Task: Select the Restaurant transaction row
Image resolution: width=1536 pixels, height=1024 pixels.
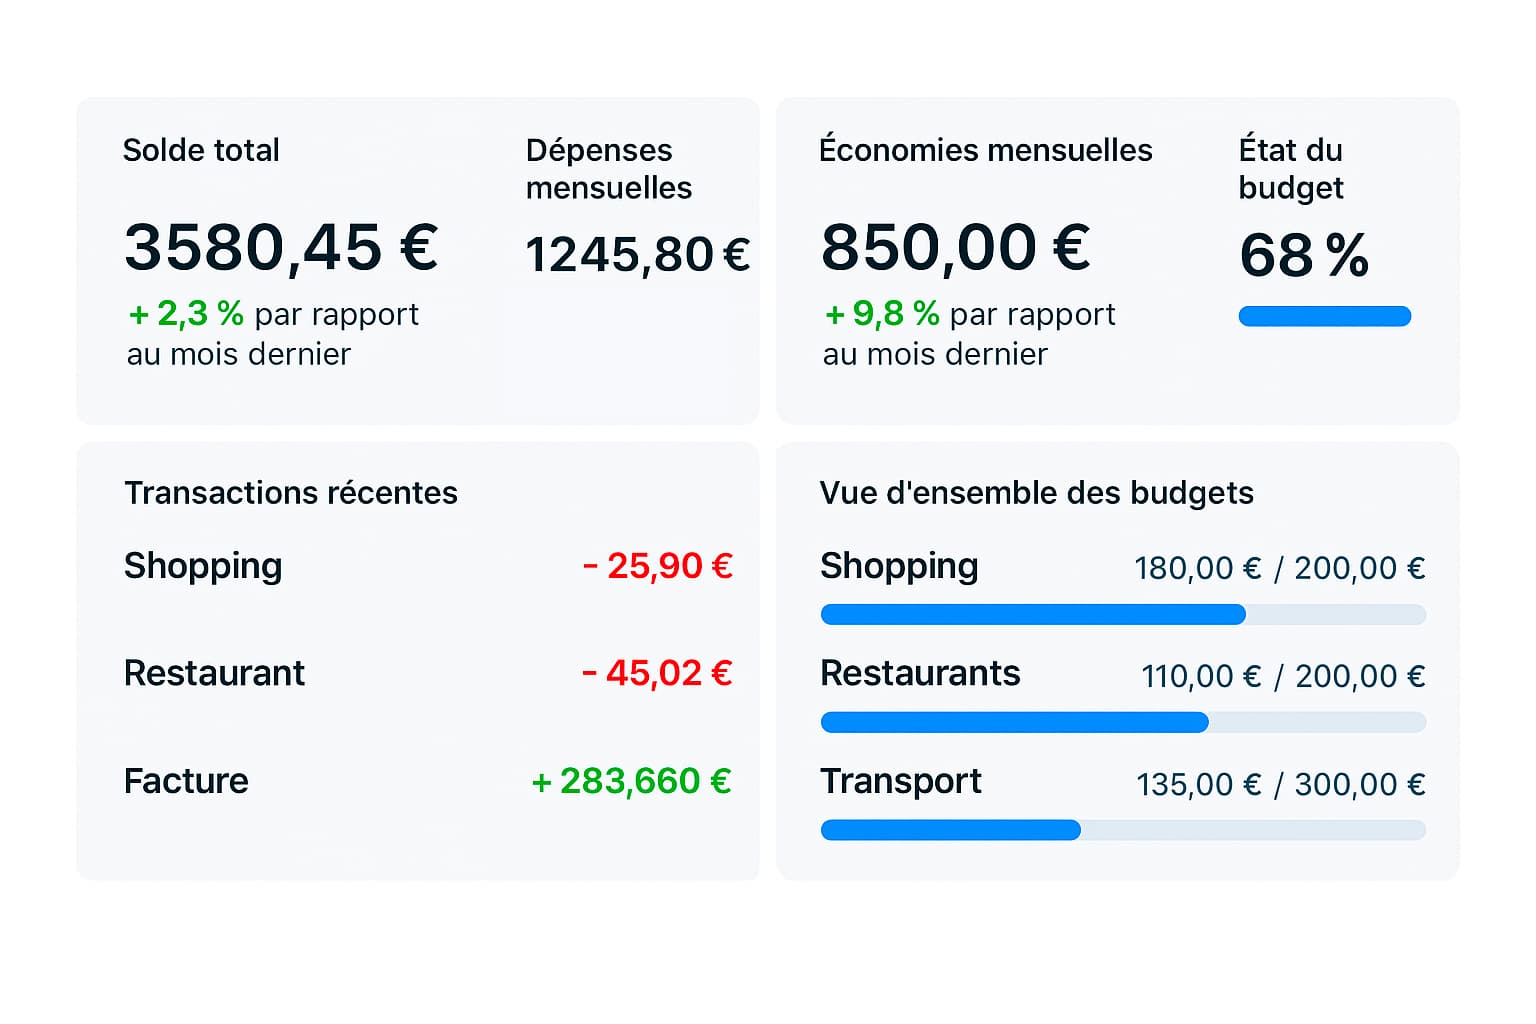Action: [214, 674]
